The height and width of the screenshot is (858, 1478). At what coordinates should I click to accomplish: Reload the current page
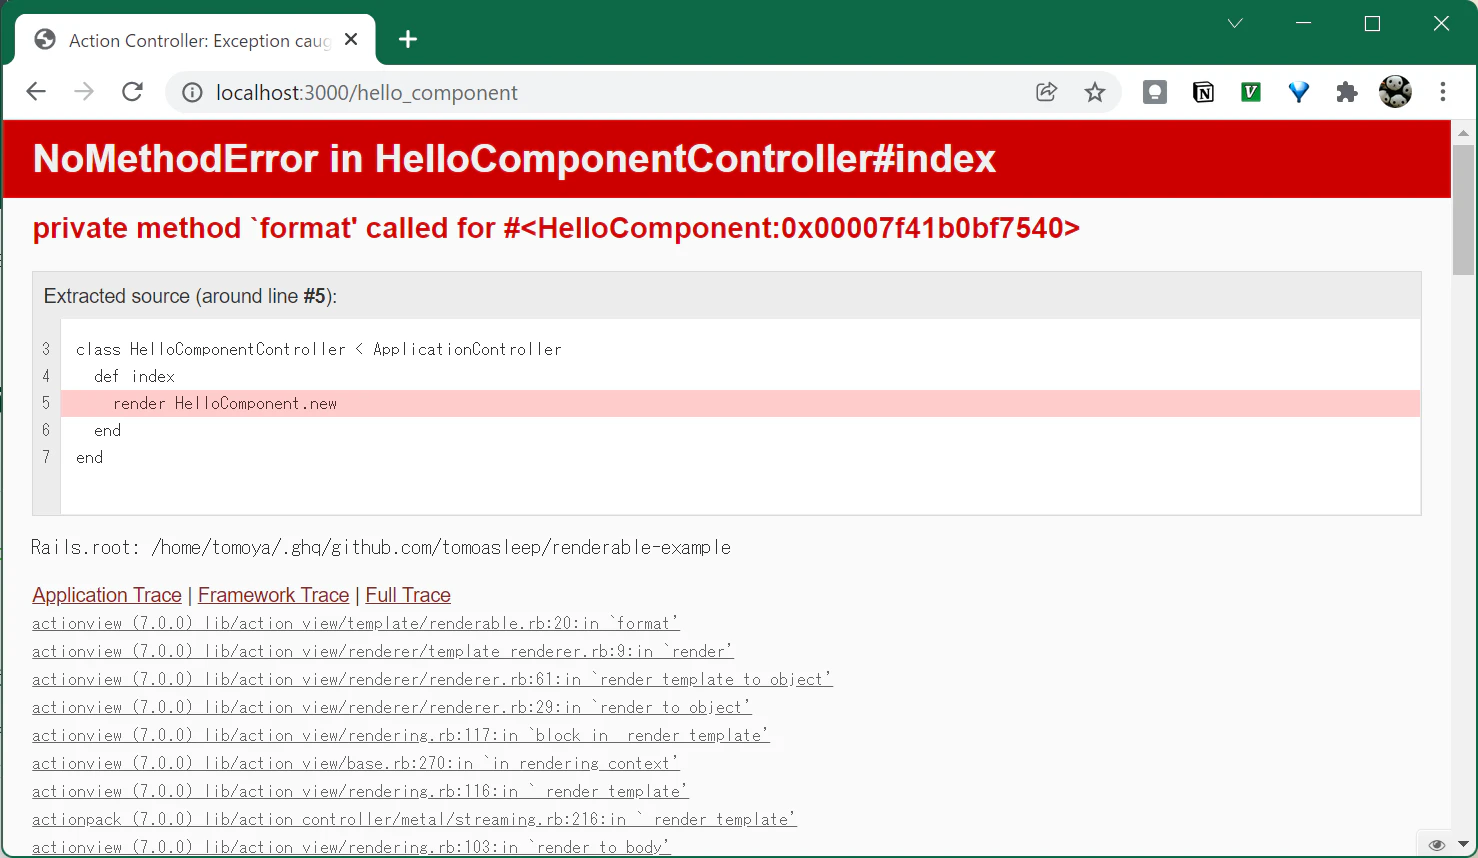tap(132, 92)
